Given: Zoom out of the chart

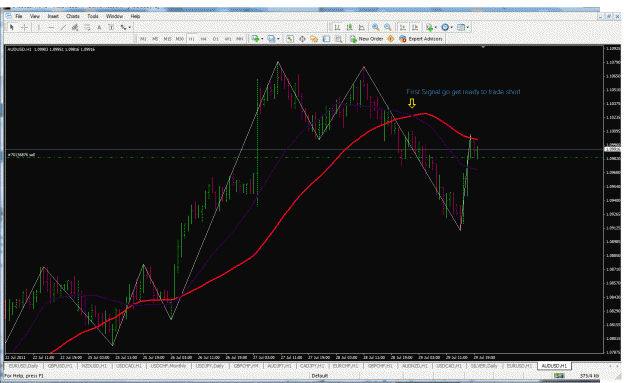Looking at the screenshot, I should (x=387, y=27).
